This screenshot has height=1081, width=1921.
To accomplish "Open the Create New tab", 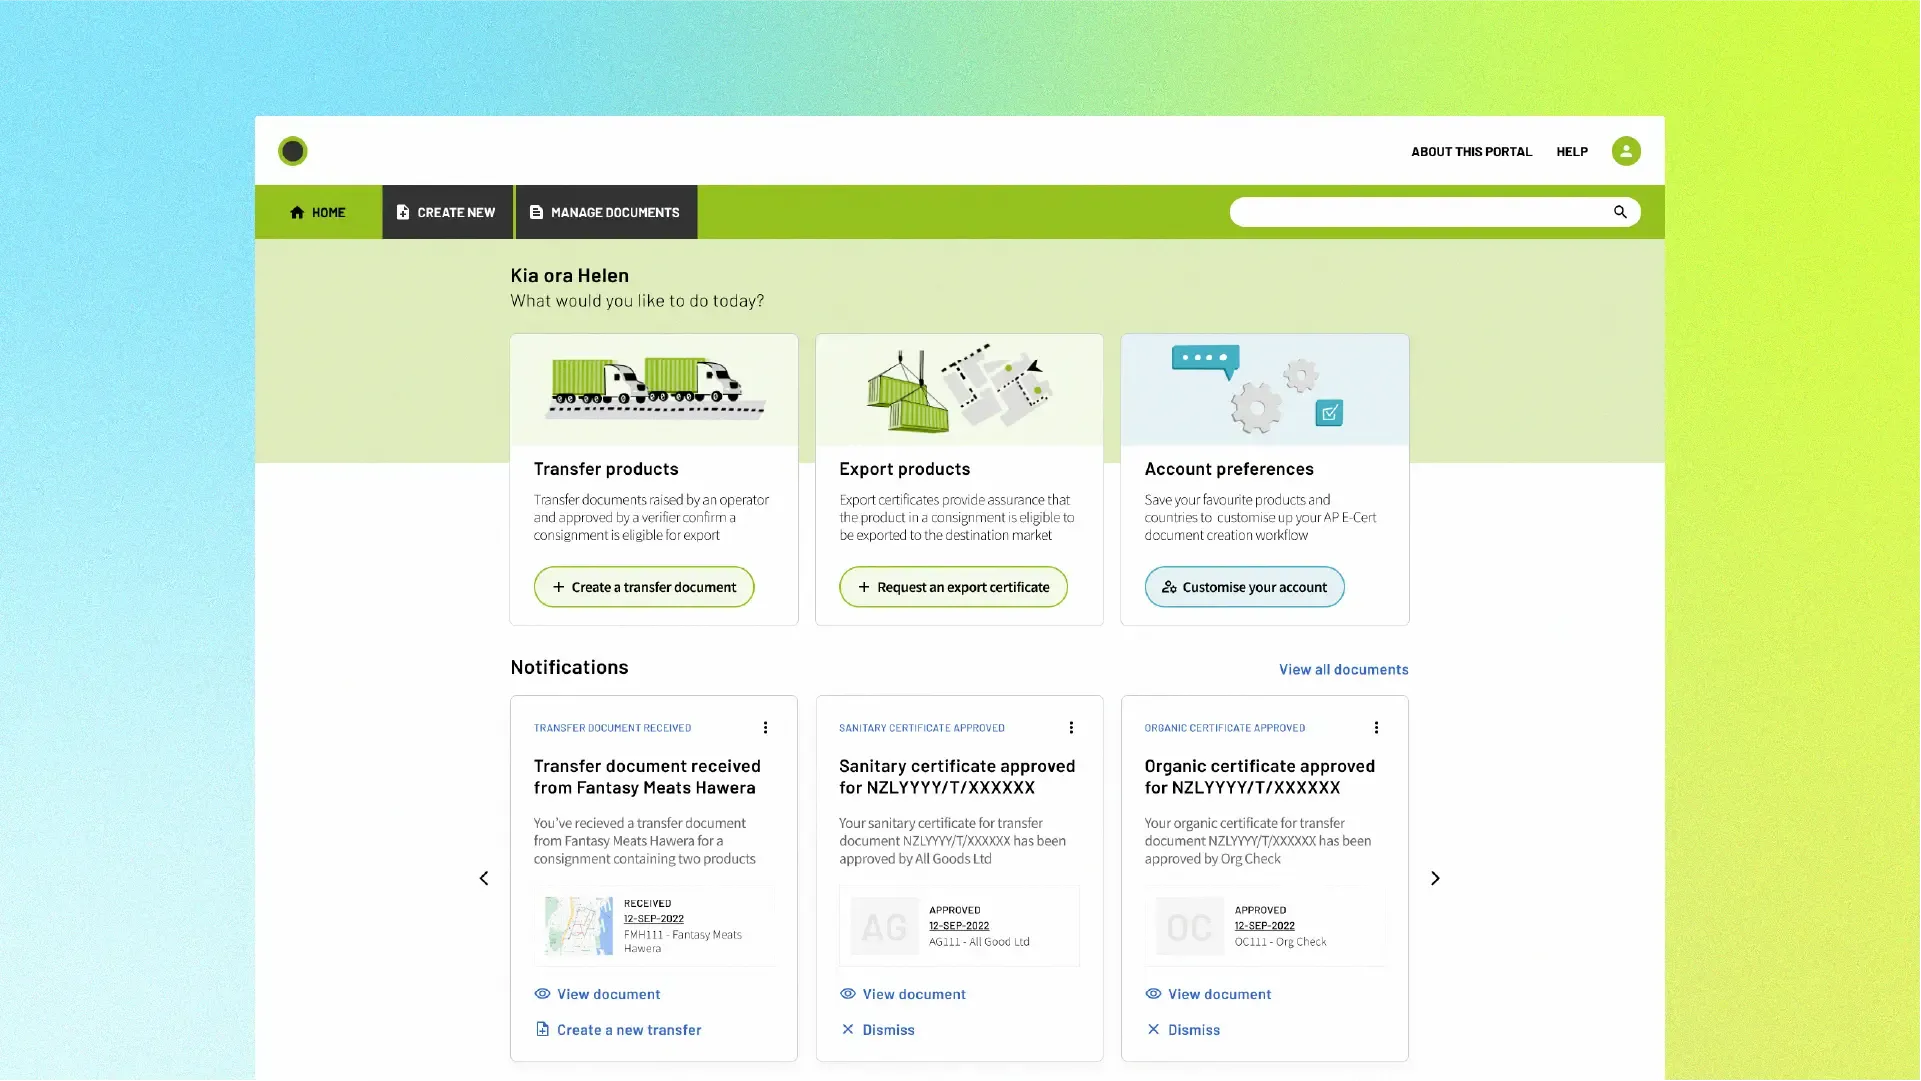I will pos(447,212).
